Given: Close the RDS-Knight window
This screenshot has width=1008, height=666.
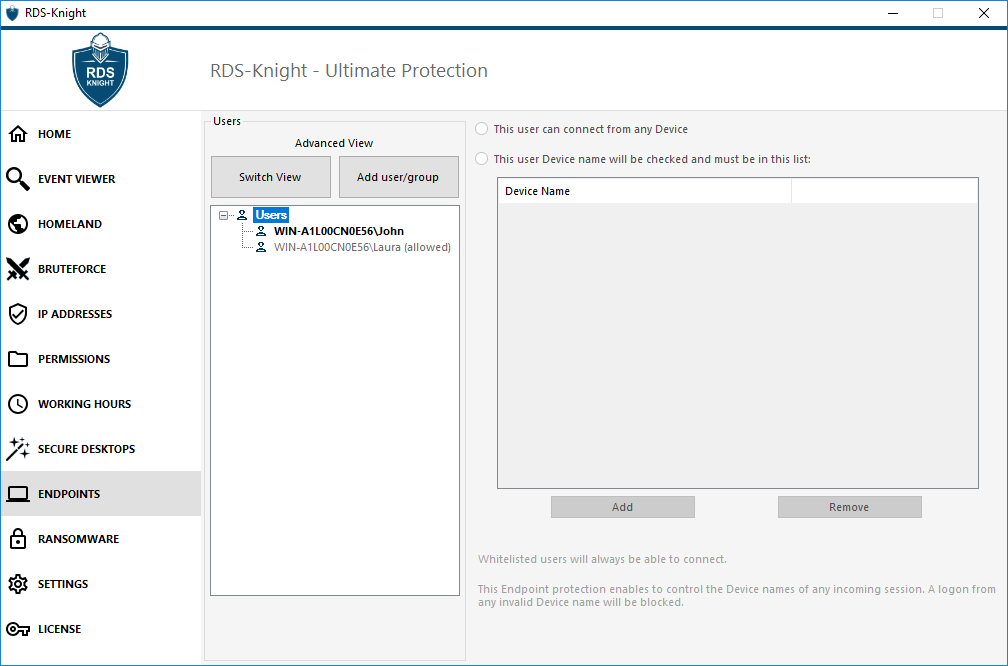Looking at the screenshot, I should click(984, 13).
